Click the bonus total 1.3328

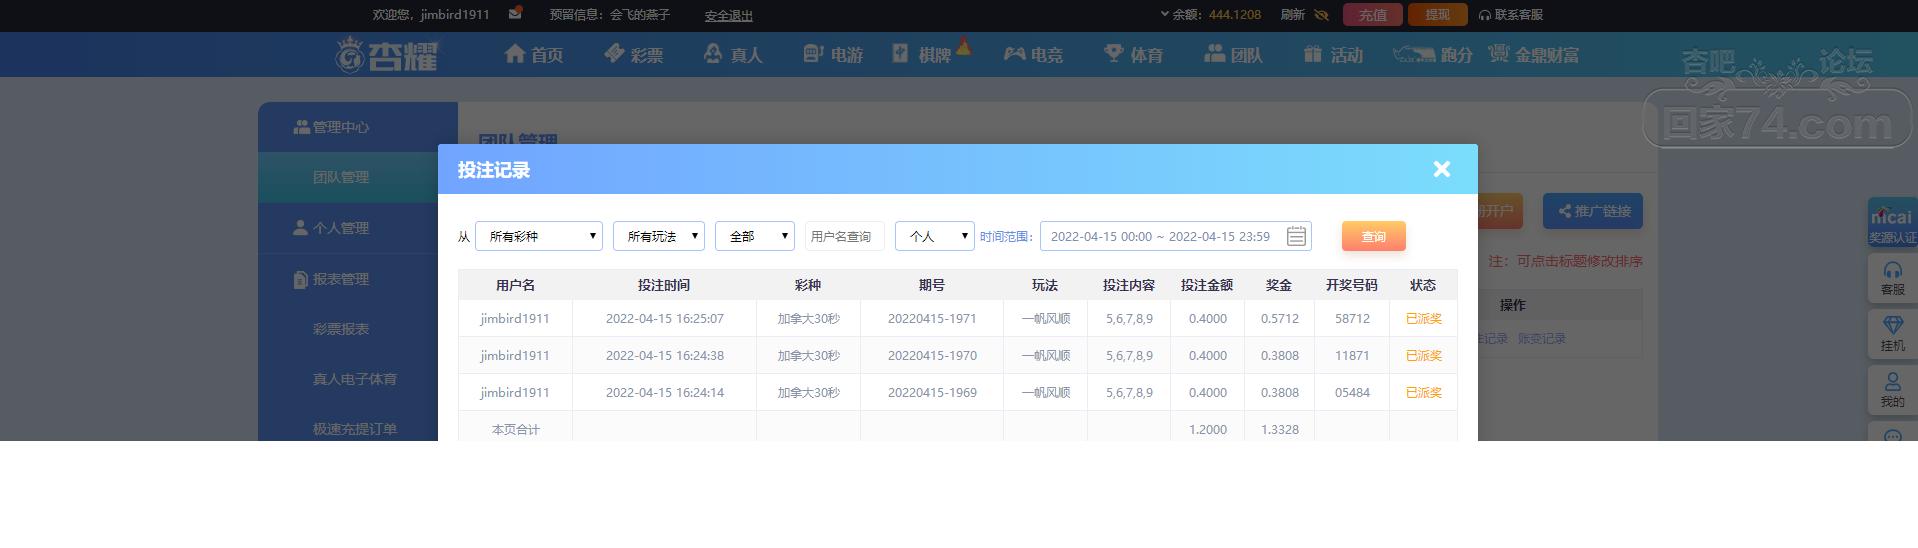click(x=1280, y=429)
